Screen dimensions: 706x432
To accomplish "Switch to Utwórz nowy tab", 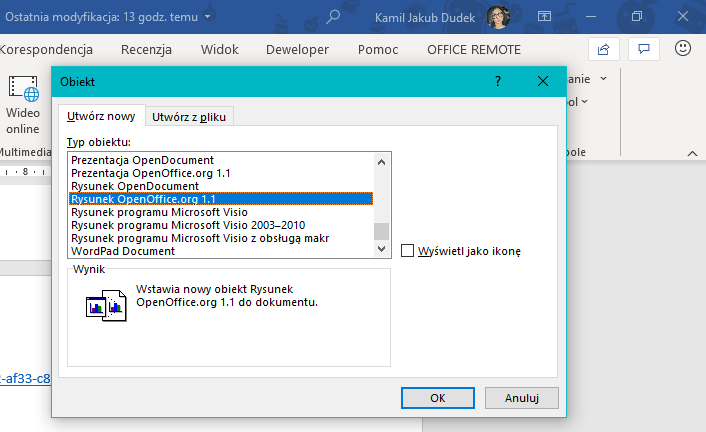I will pos(101,116).
